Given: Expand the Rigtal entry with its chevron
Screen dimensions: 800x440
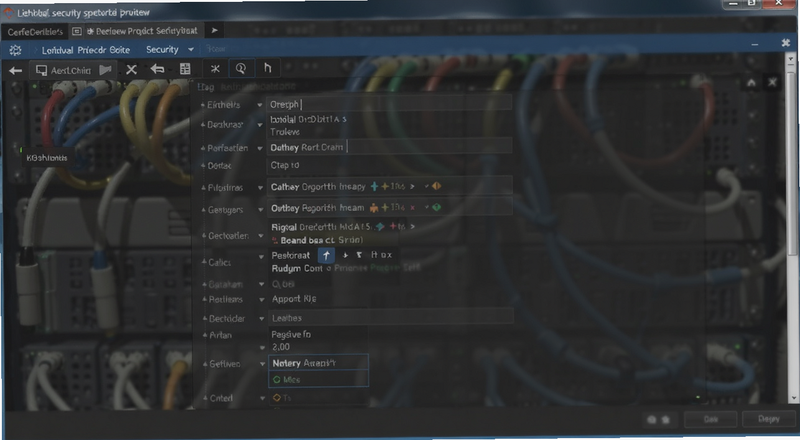Looking at the screenshot, I should tap(412, 226).
